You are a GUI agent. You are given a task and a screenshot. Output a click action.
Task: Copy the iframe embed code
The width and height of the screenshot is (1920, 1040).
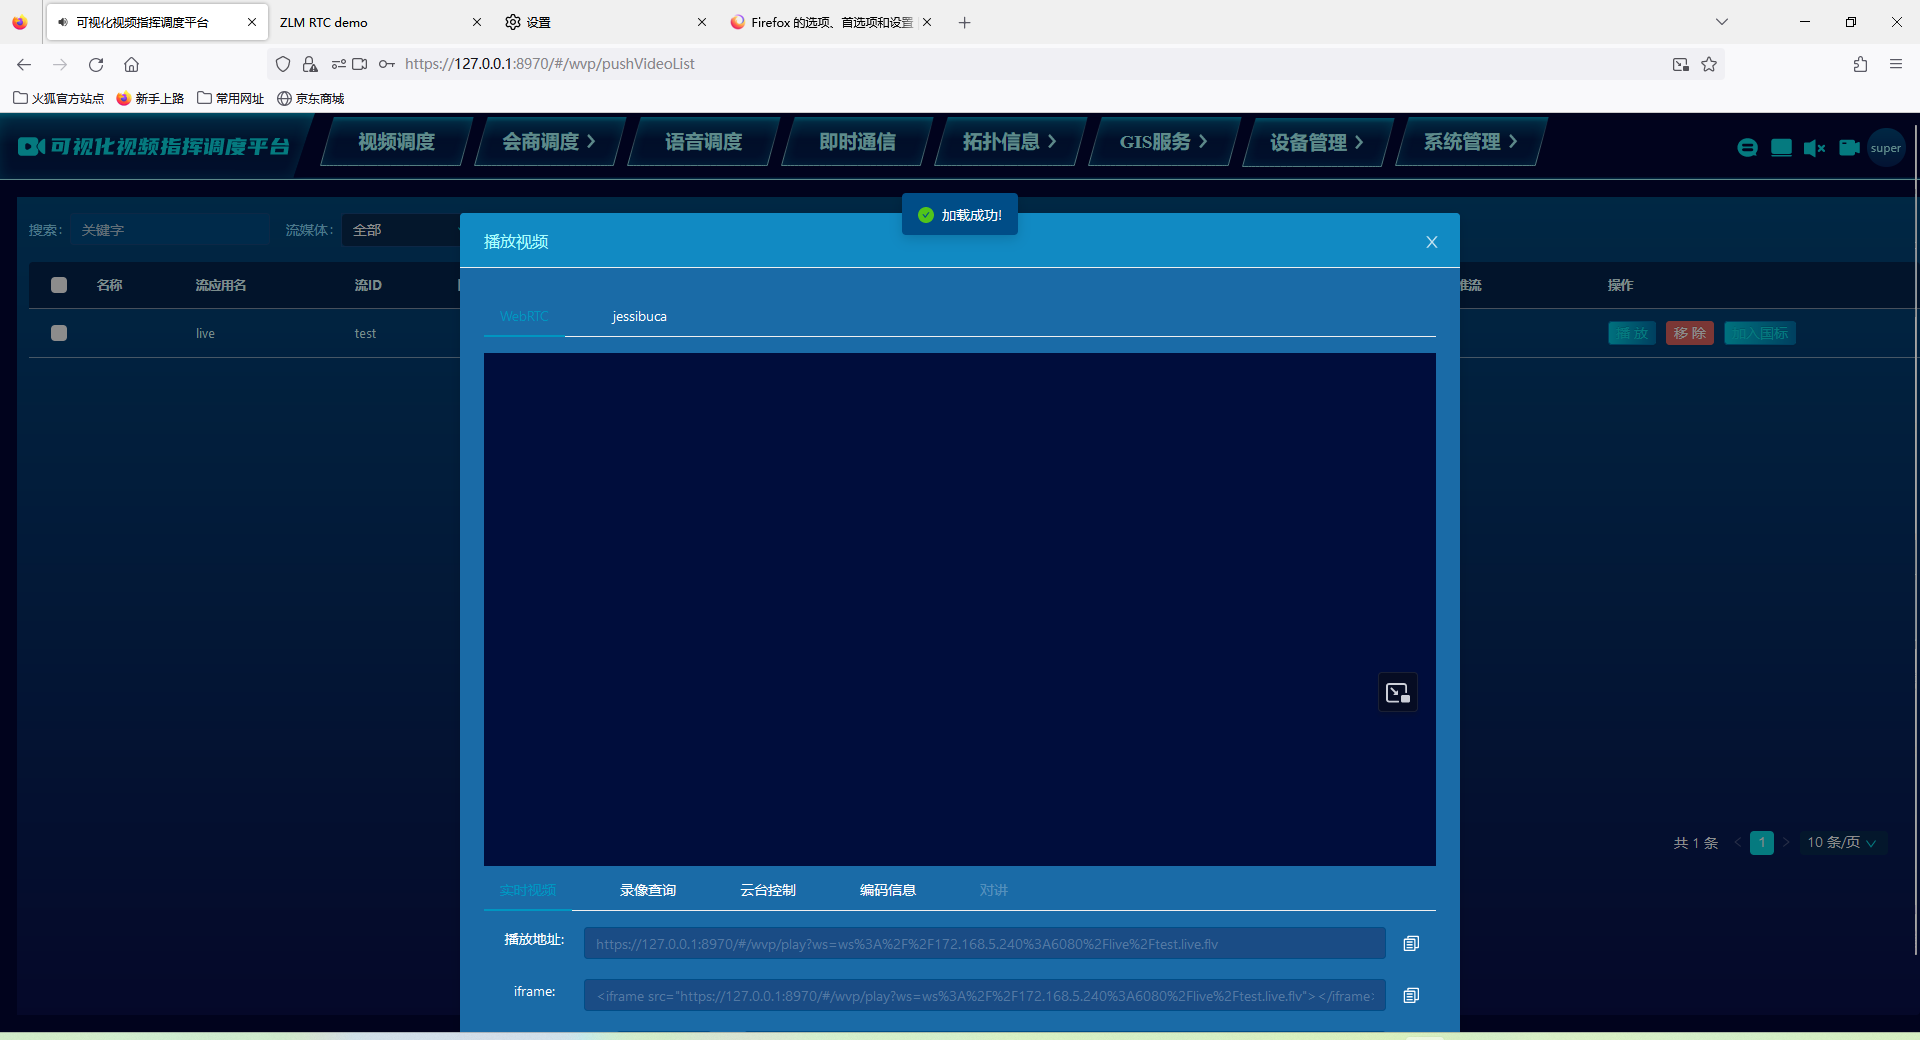point(1411,995)
